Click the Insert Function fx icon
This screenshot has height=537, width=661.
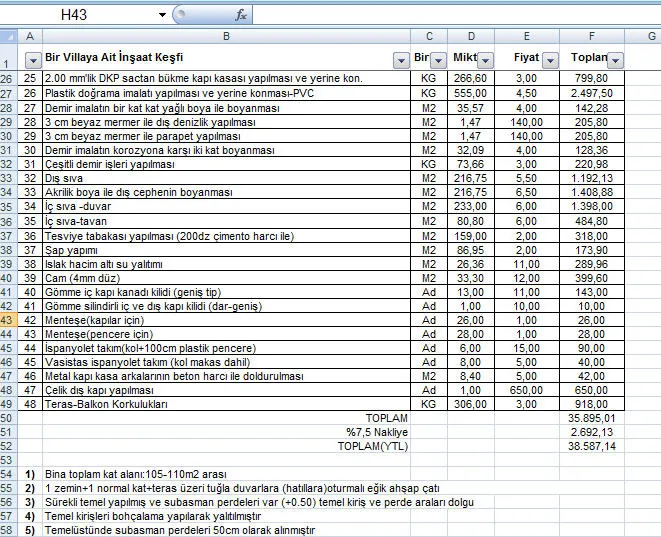241,15
